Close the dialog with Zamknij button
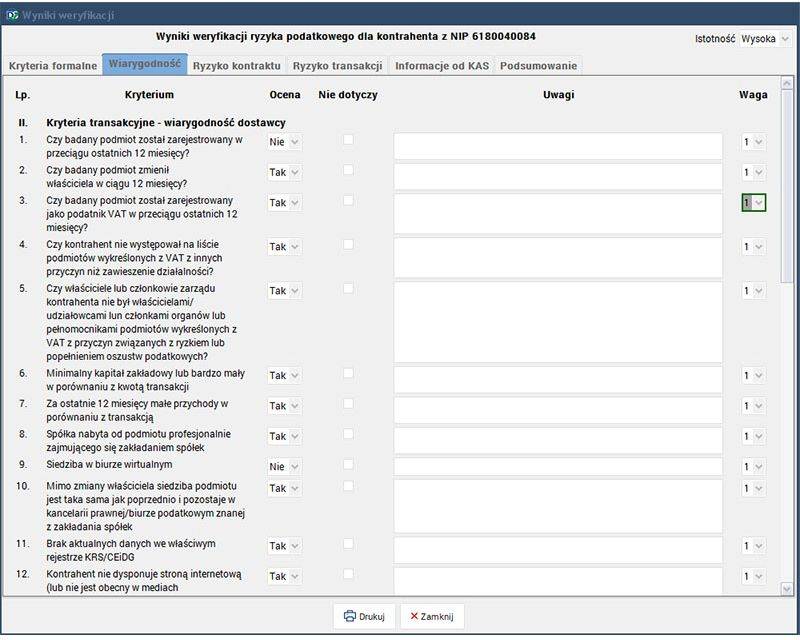 tap(432, 617)
